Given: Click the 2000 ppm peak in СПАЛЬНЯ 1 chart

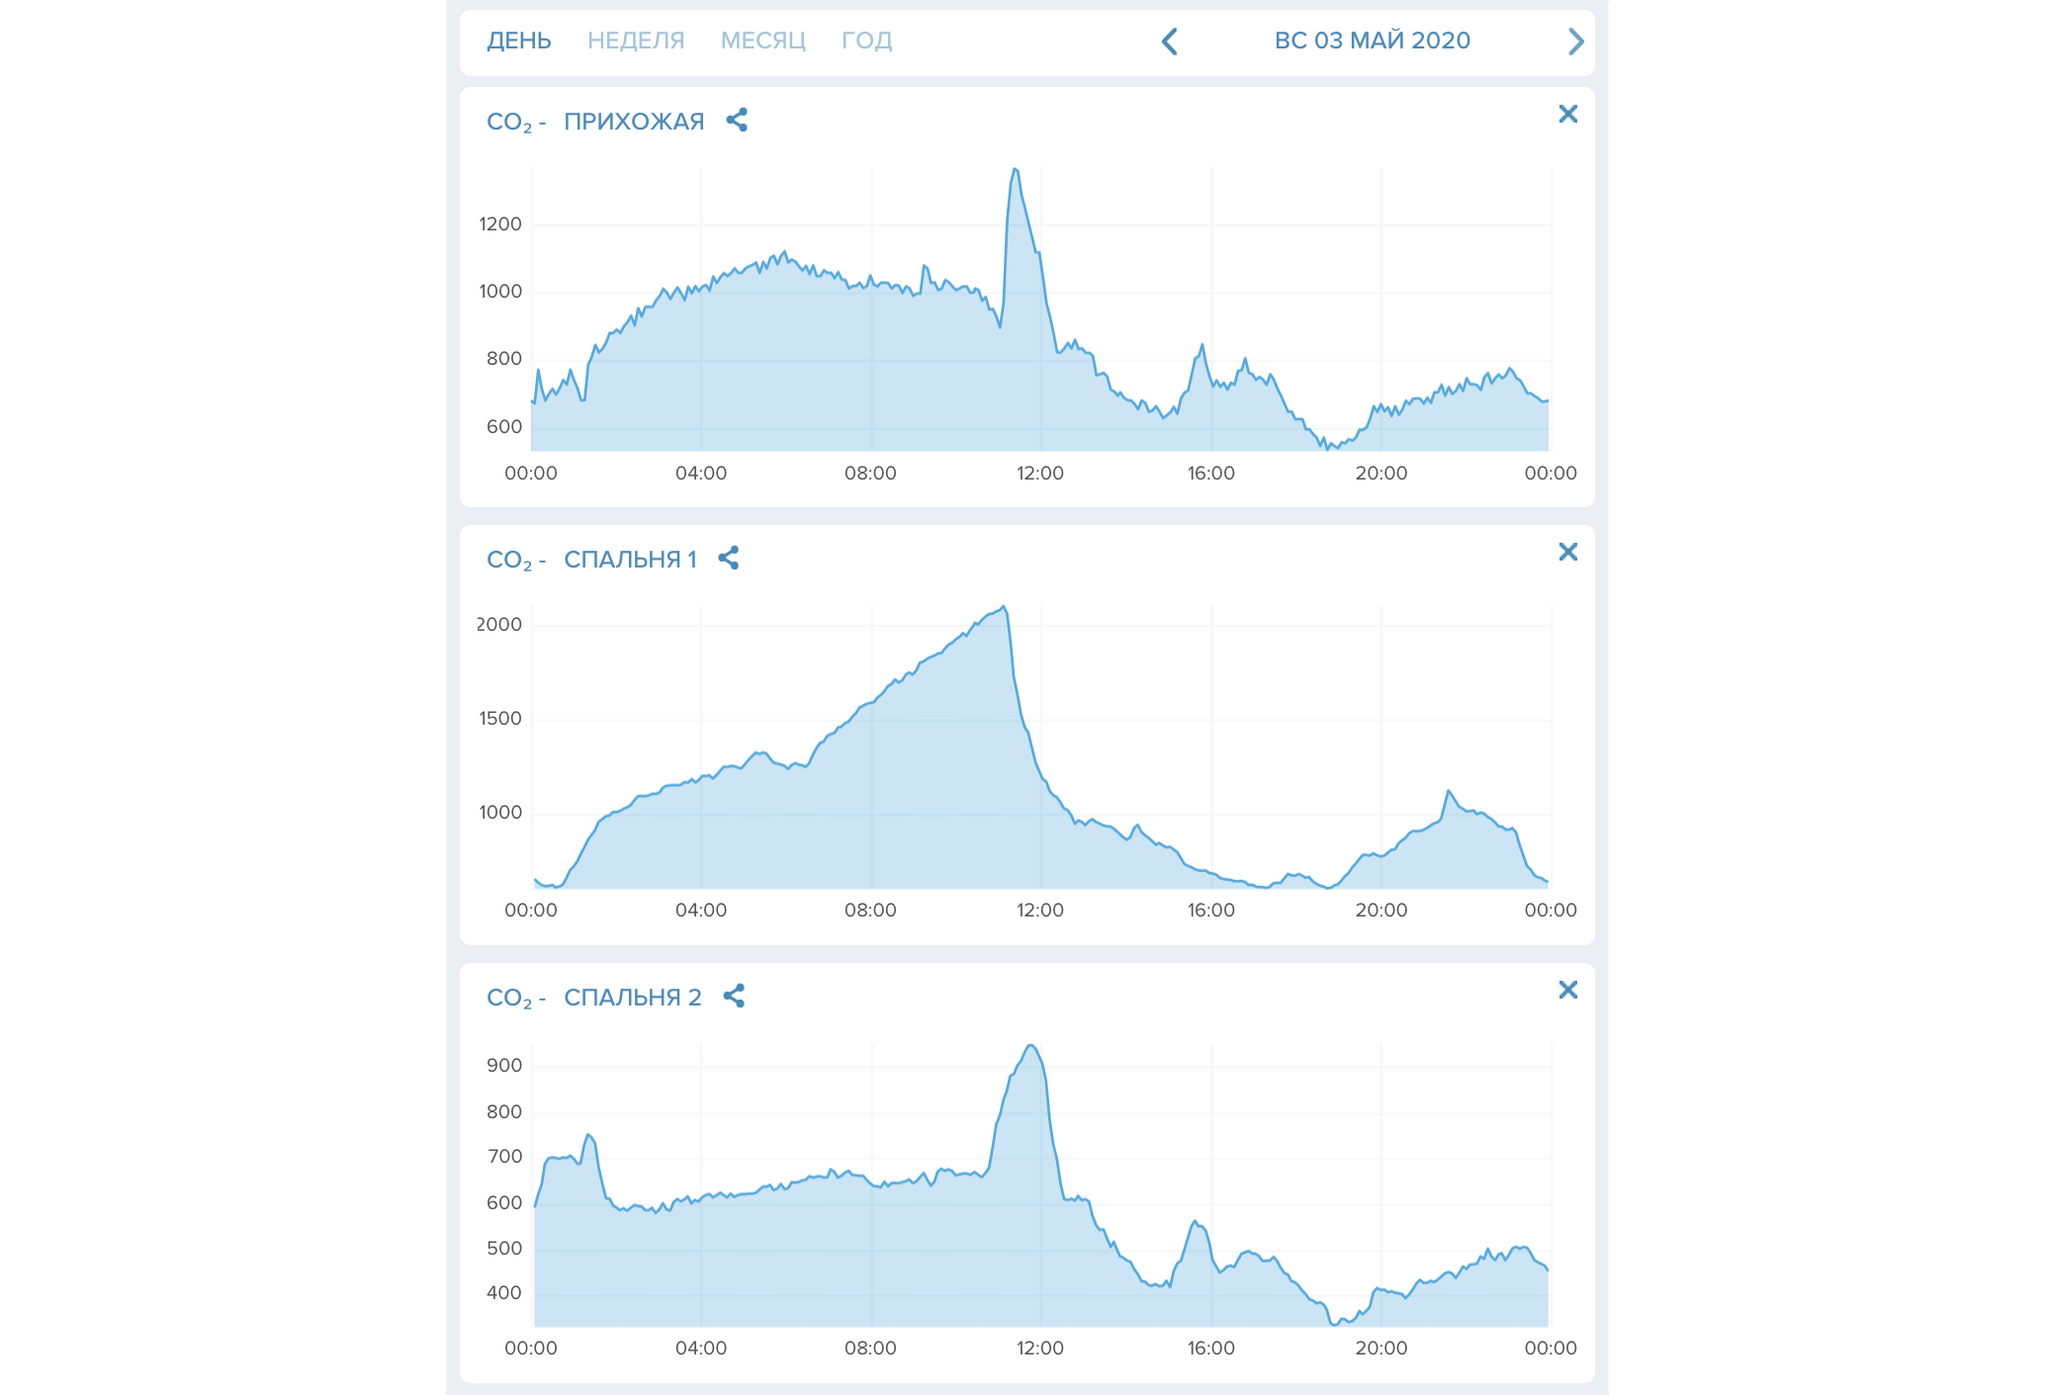Looking at the screenshot, I should click(x=1004, y=607).
